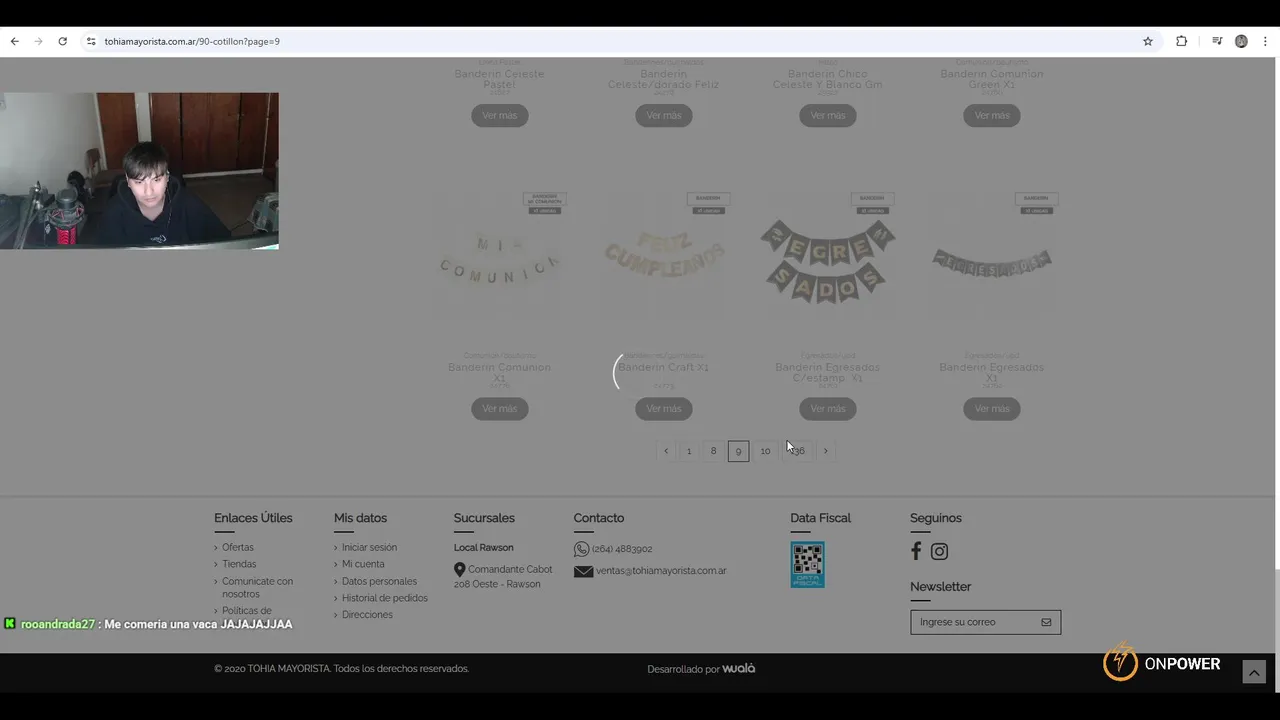Submit newsletter with the envelope icon
1280x720 pixels.
[x=1046, y=622]
